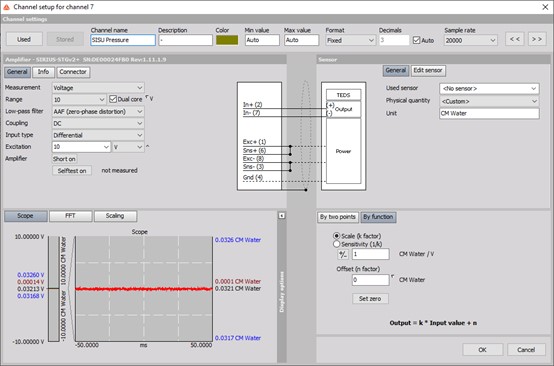Screen dimensions: 554x366
Task: Toggle the Auto decimals checkbox
Action: [416, 40]
